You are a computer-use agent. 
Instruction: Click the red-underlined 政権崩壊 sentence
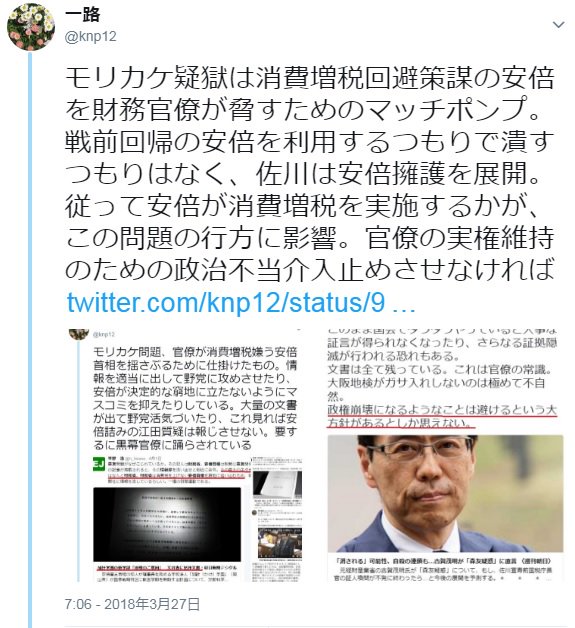point(442,416)
